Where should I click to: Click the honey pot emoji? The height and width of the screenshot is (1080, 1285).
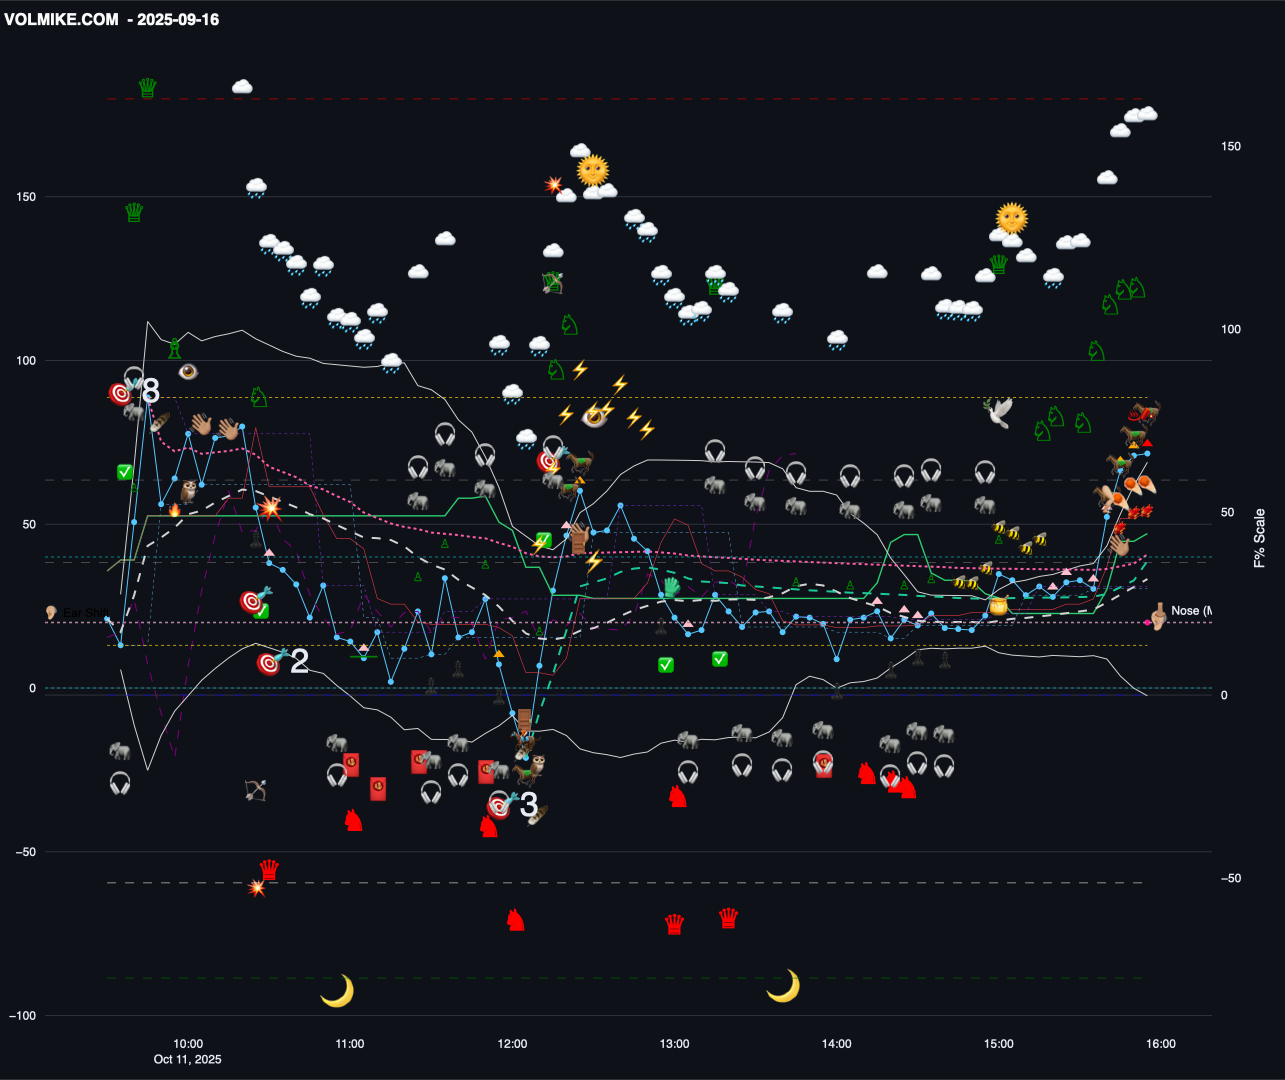click(997, 606)
